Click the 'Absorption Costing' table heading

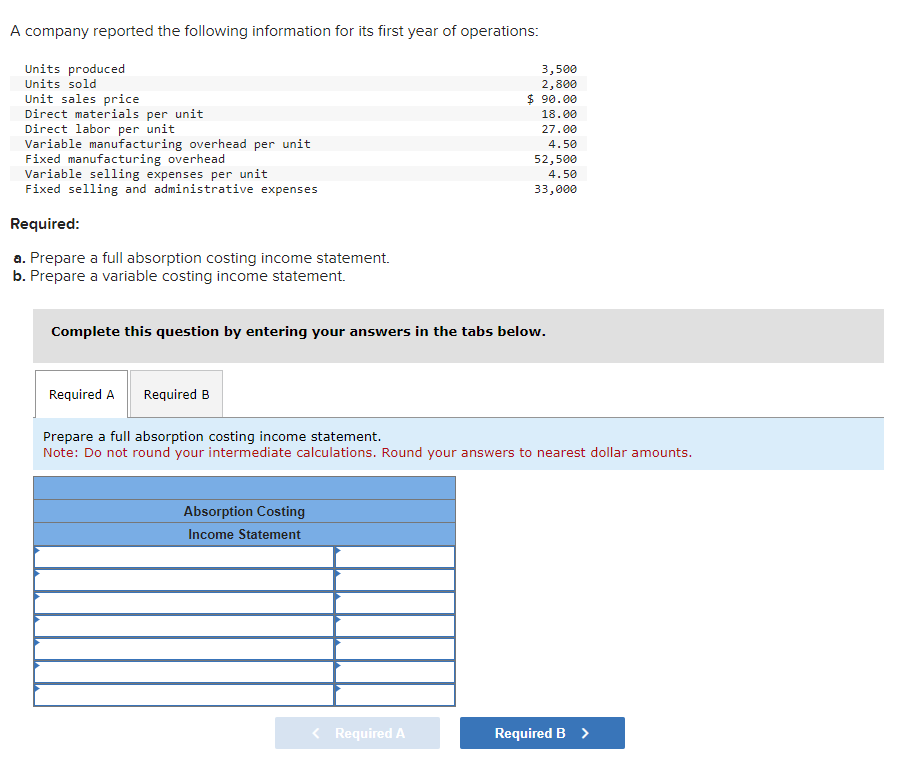pyautogui.click(x=244, y=511)
